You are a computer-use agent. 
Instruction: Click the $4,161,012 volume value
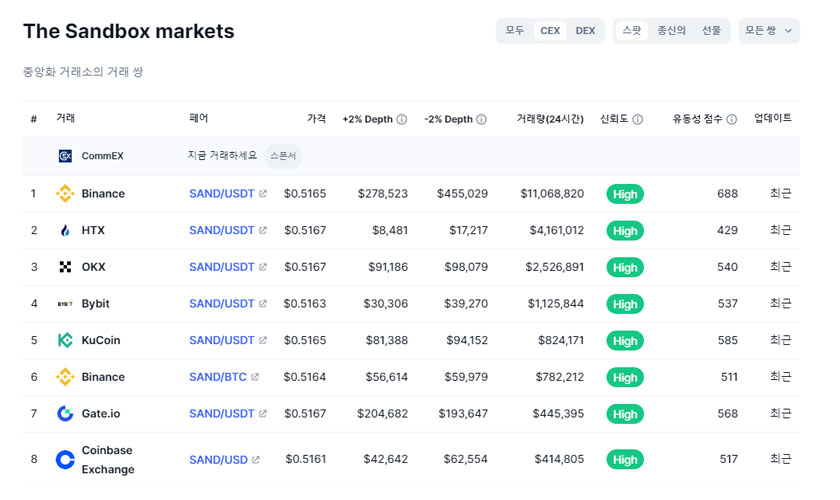(557, 230)
